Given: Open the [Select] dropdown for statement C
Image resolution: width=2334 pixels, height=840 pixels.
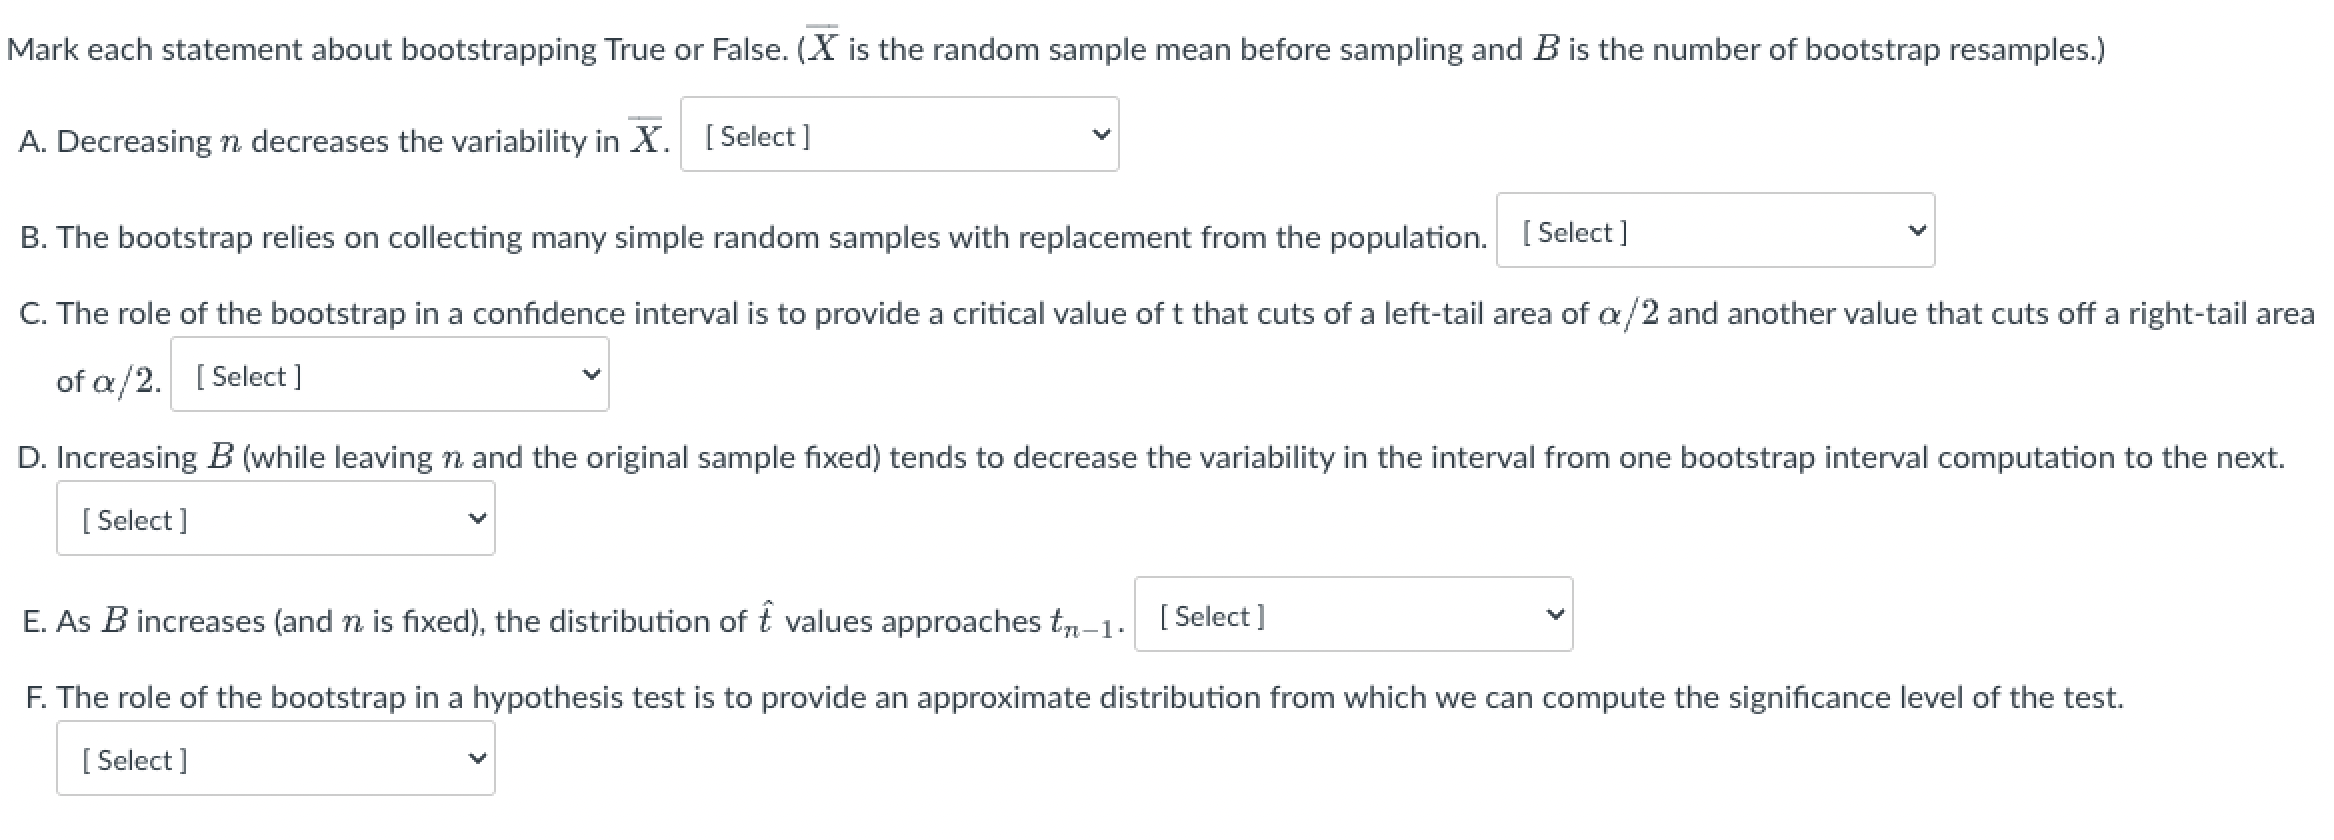Looking at the screenshot, I should coord(390,374).
